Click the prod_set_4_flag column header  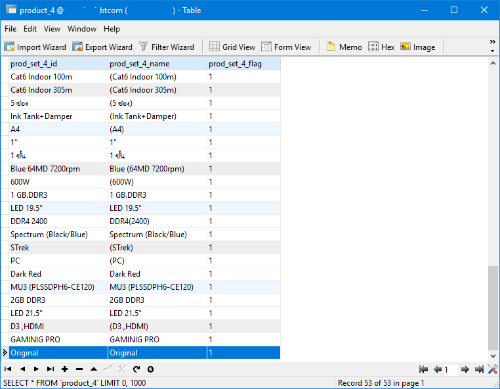pos(244,64)
